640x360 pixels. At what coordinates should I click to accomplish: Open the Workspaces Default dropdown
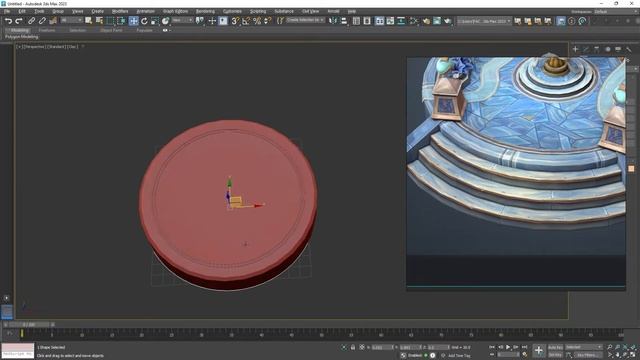[x=616, y=11]
